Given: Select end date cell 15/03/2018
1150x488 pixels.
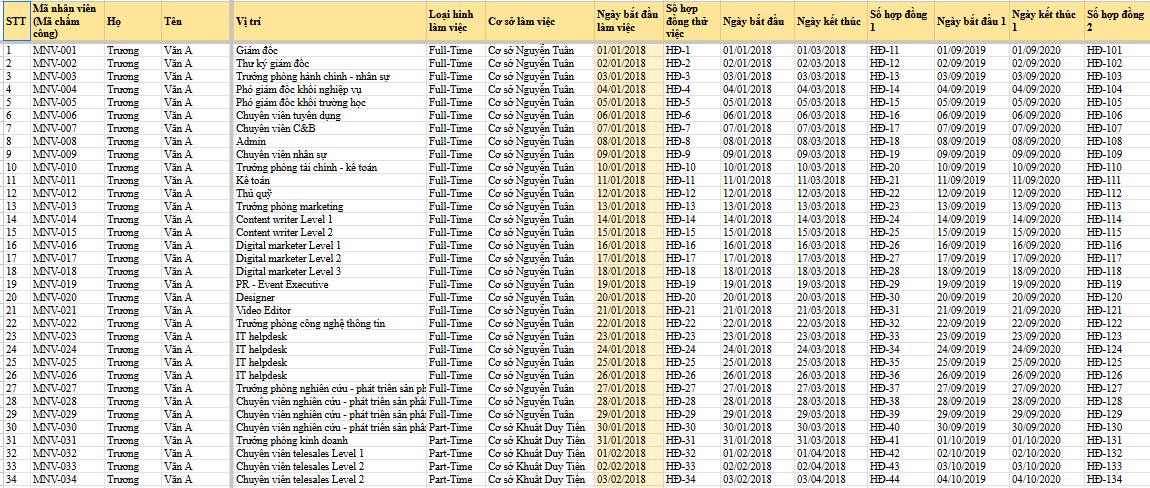Looking at the screenshot, I should coord(831,232).
